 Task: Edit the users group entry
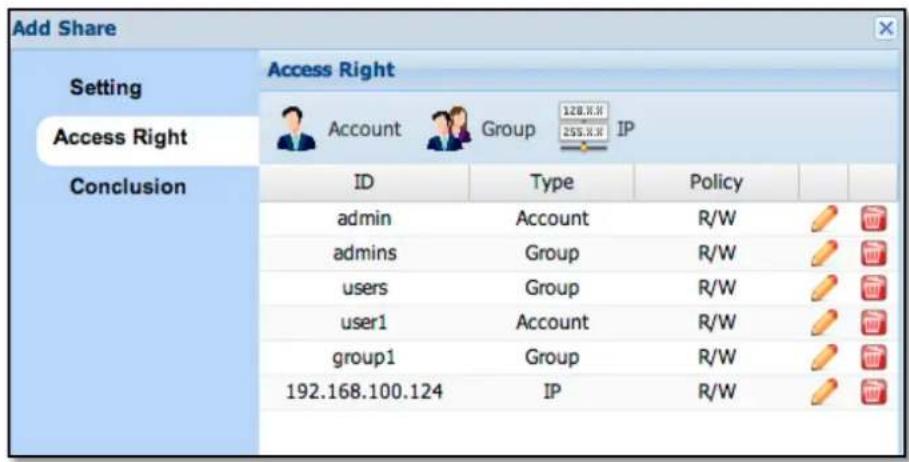point(824,288)
